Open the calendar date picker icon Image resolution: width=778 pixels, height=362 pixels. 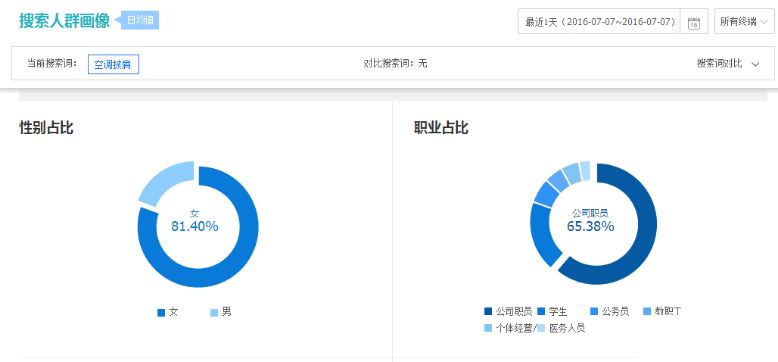(x=694, y=22)
